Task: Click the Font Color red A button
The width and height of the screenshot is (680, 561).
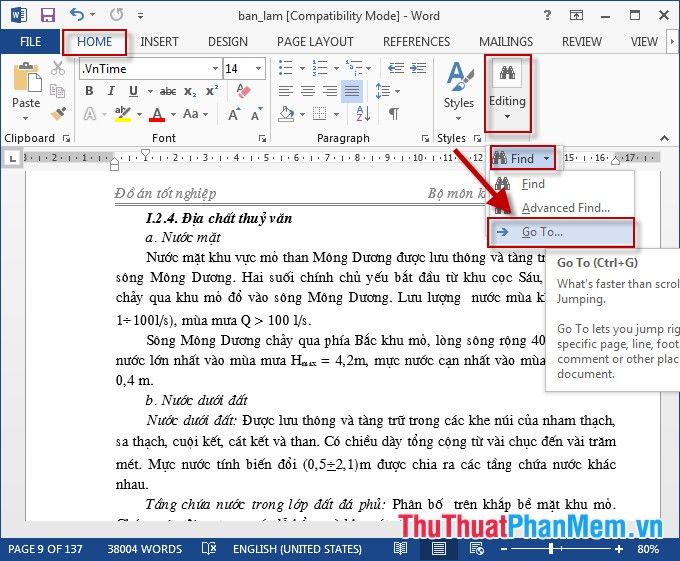Action: [x=157, y=114]
